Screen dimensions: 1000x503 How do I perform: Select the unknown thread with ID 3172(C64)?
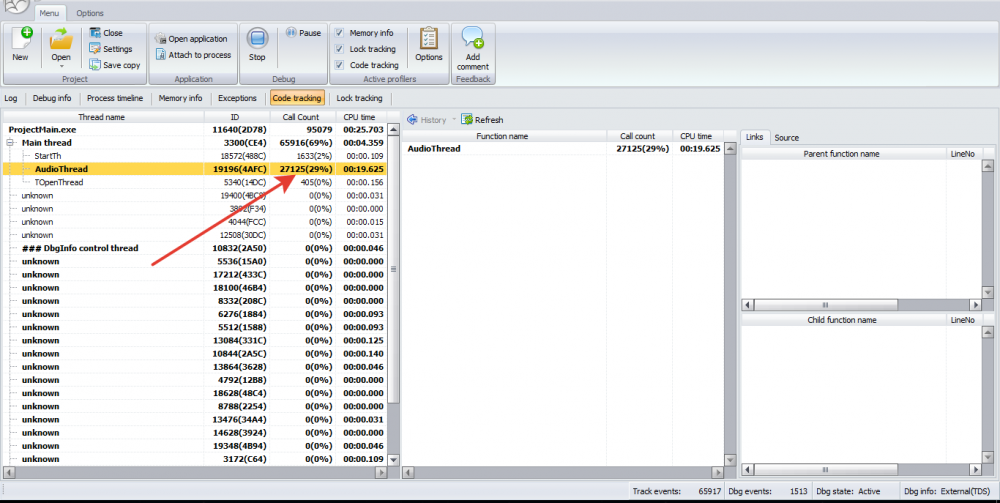[196, 459]
